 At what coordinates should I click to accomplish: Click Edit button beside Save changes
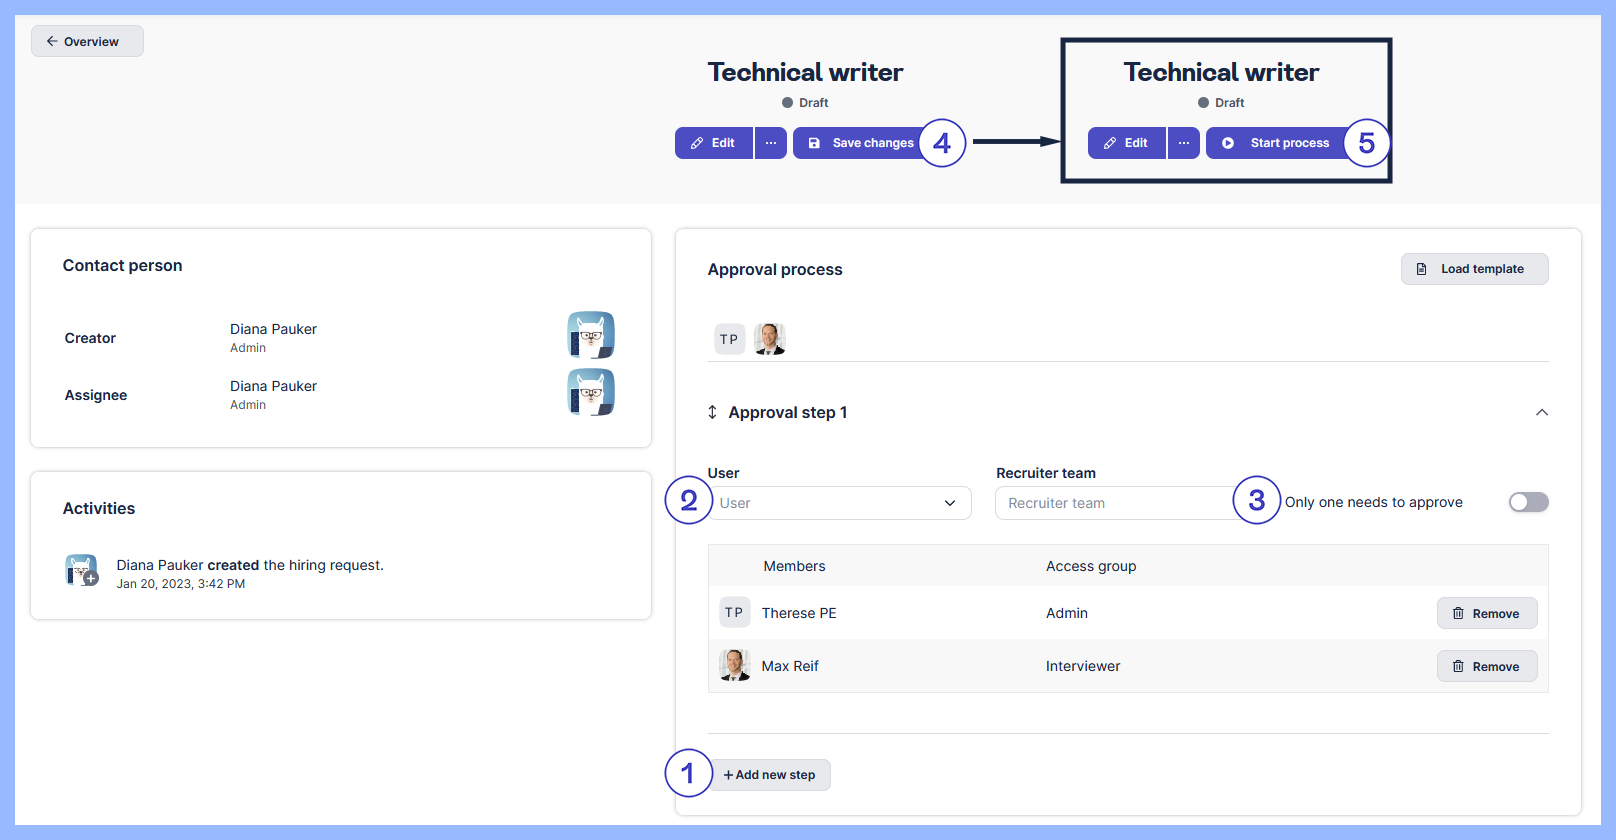[x=713, y=143]
